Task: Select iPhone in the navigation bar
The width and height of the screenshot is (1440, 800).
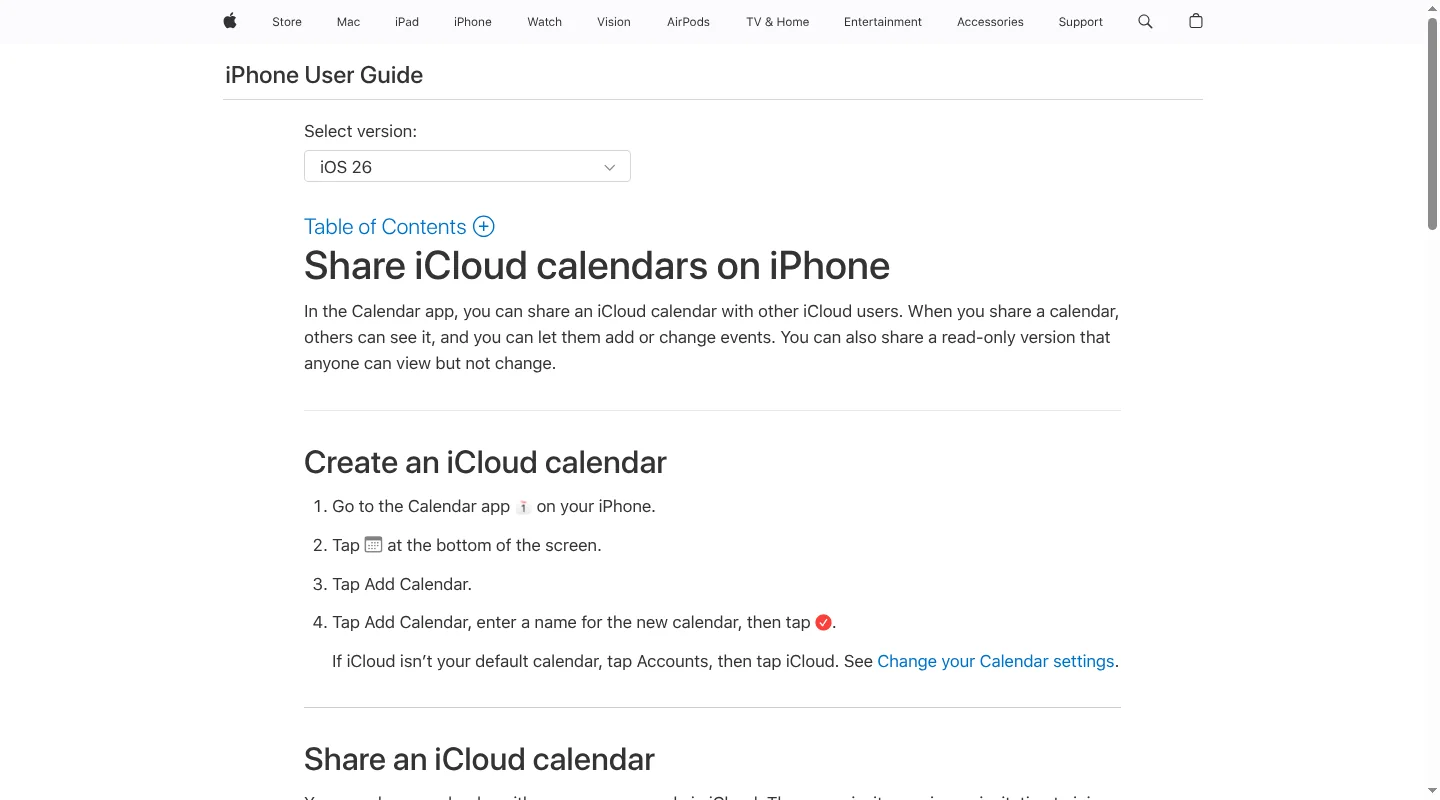Action: pos(473,21)
